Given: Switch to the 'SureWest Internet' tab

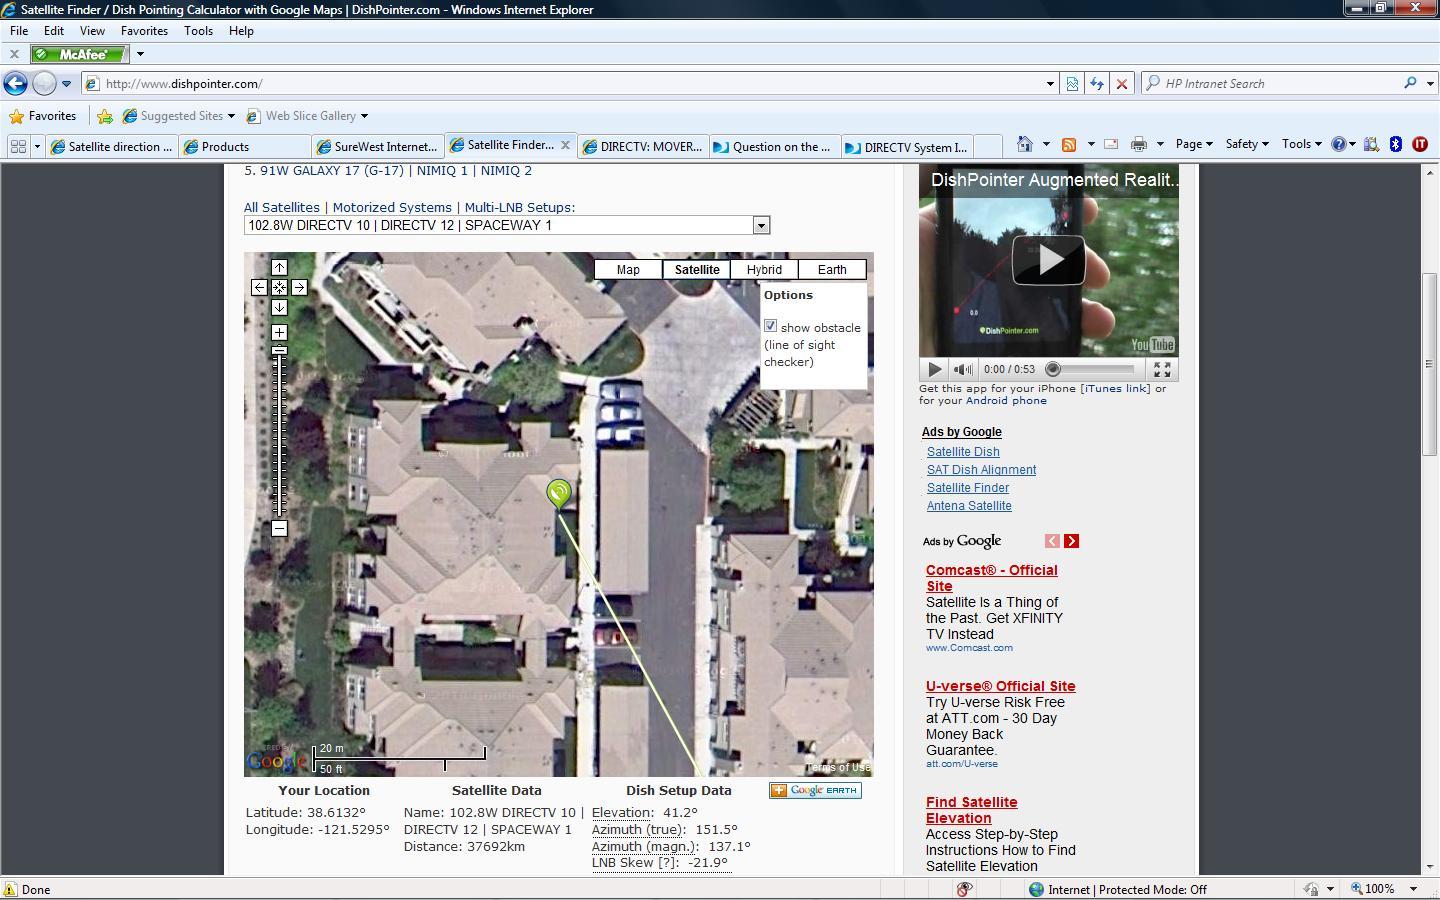Looking at the screenshot, I should pyautogui.click(x=378, y=146).
